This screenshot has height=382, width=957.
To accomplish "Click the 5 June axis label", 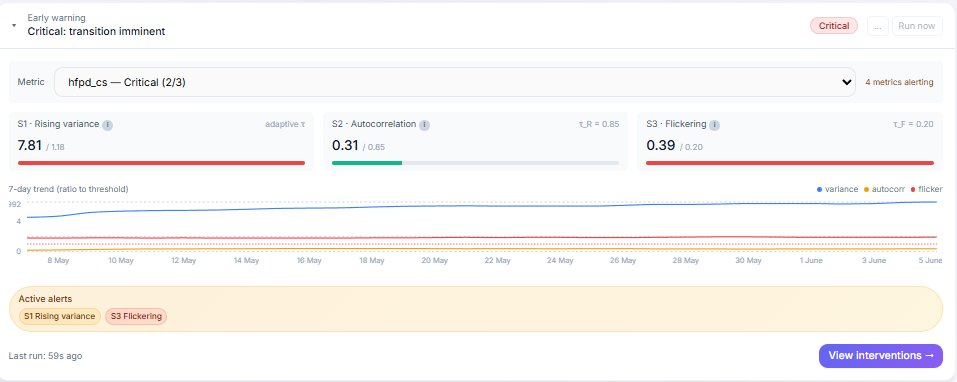I will pyautogui.click(x=931, y=261).
